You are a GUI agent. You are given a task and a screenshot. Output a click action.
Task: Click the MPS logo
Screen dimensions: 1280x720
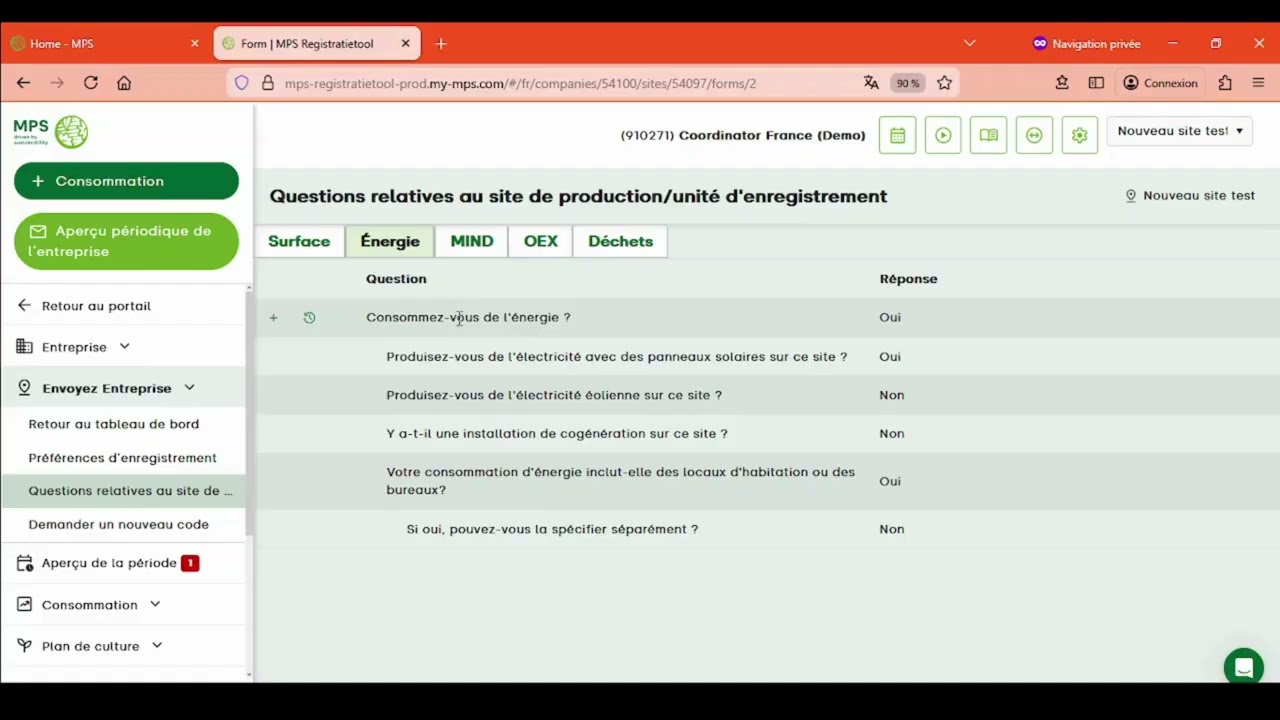(x=51, y=131)
